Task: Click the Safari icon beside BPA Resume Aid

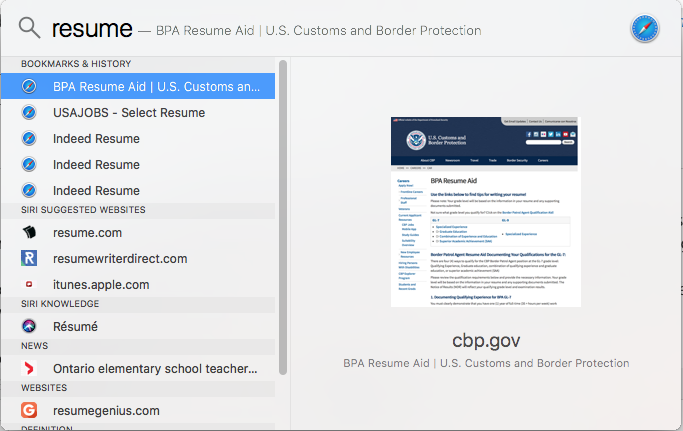Action: (x=29, y=86)
